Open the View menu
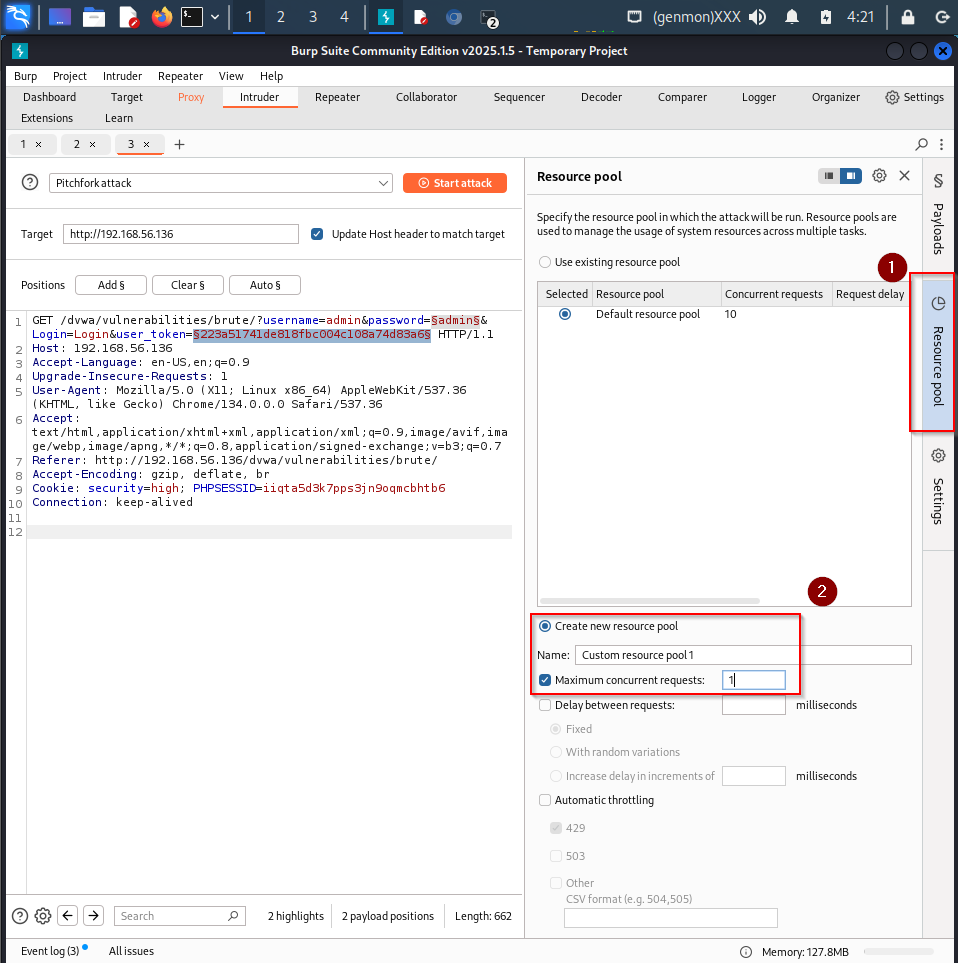The height and width of the screenshot is (963, 958). pyautogui.click(x=231, y=76)
